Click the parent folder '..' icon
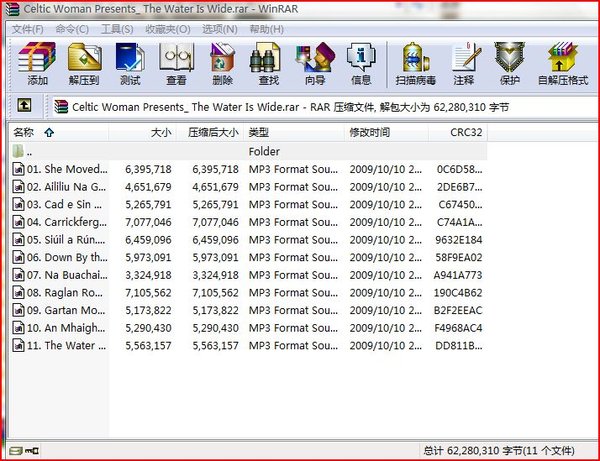 [18, 151]
